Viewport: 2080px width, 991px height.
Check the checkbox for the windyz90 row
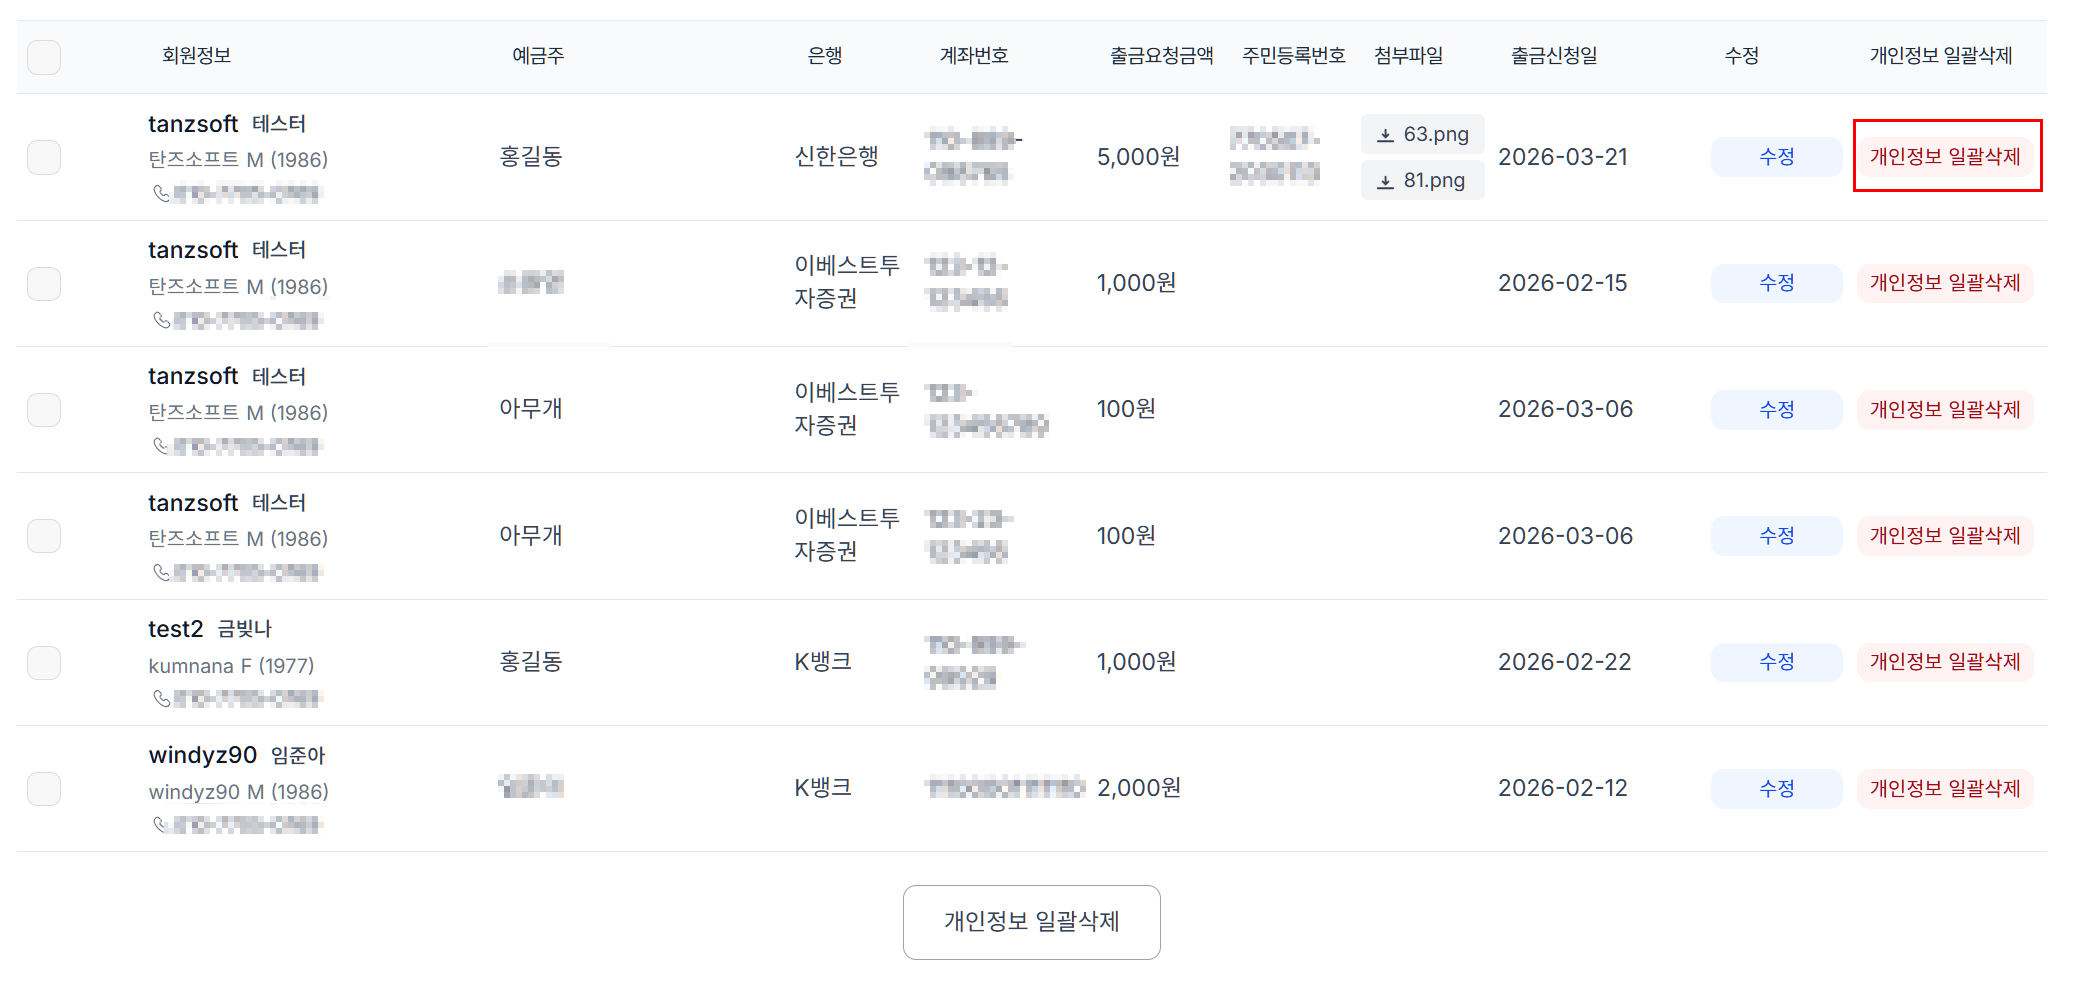point(43,788)
